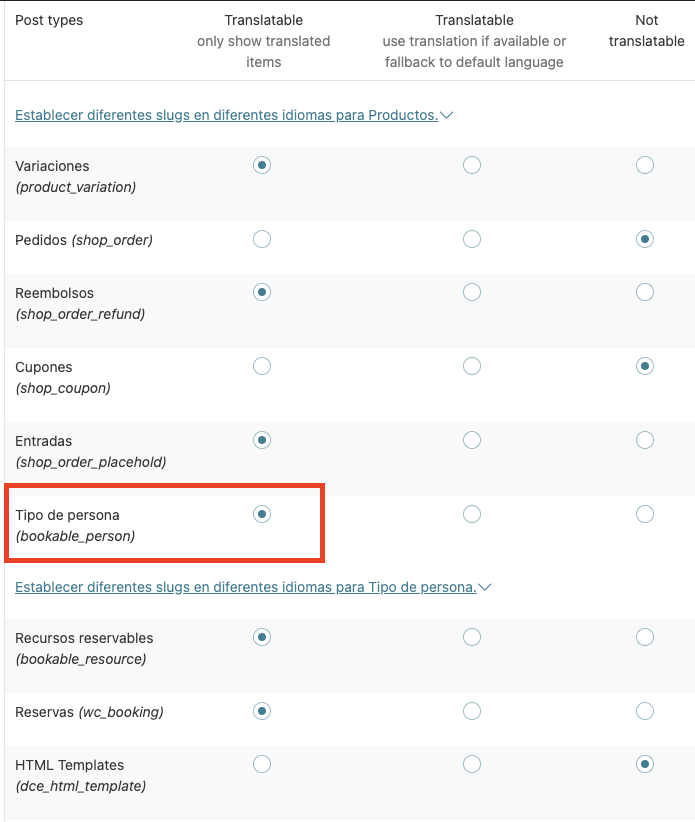Choose fallback translation for HTML Templates
This screenshot has height=822, width=695.
coord(472,764)
